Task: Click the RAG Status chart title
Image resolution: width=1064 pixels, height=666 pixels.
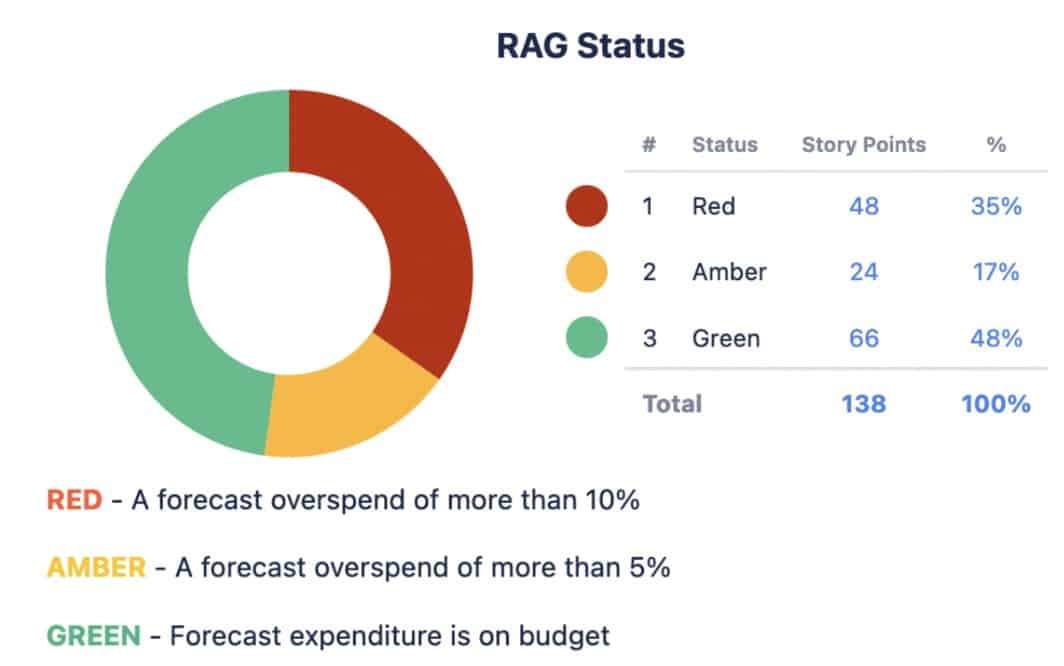Action: tap(591, 46)
